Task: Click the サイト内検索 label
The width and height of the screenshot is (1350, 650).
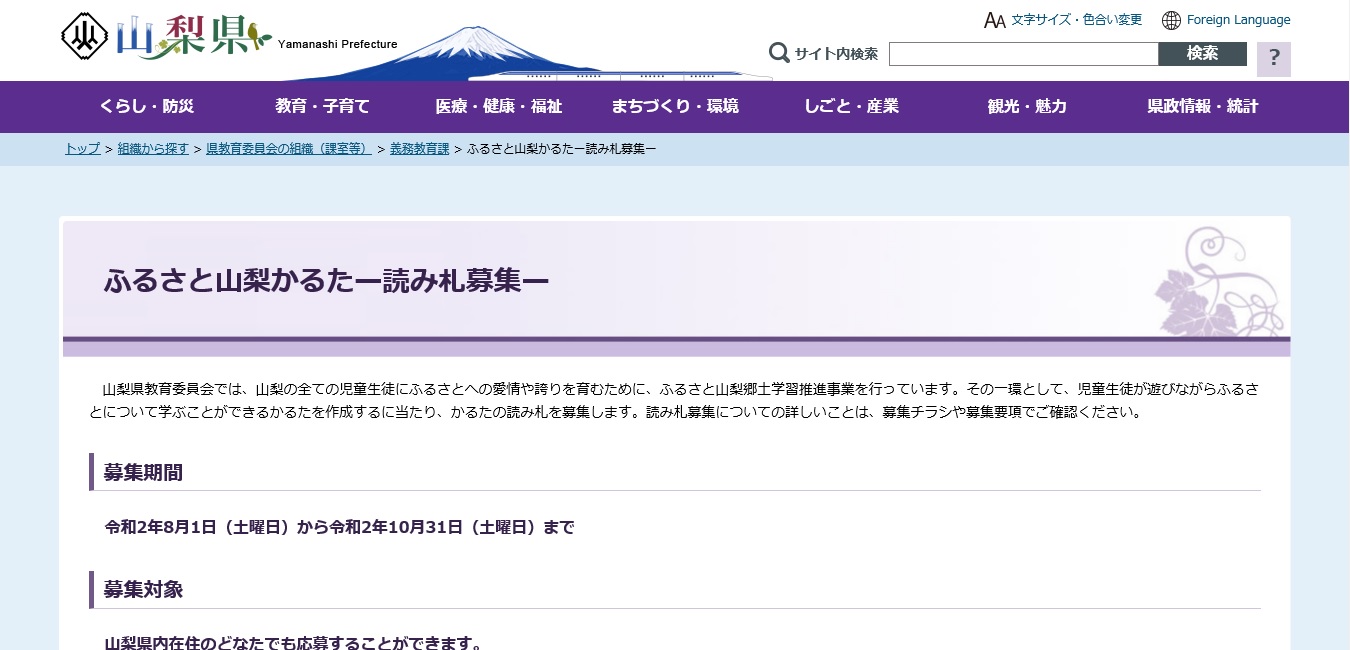Action: pos(836,54)
